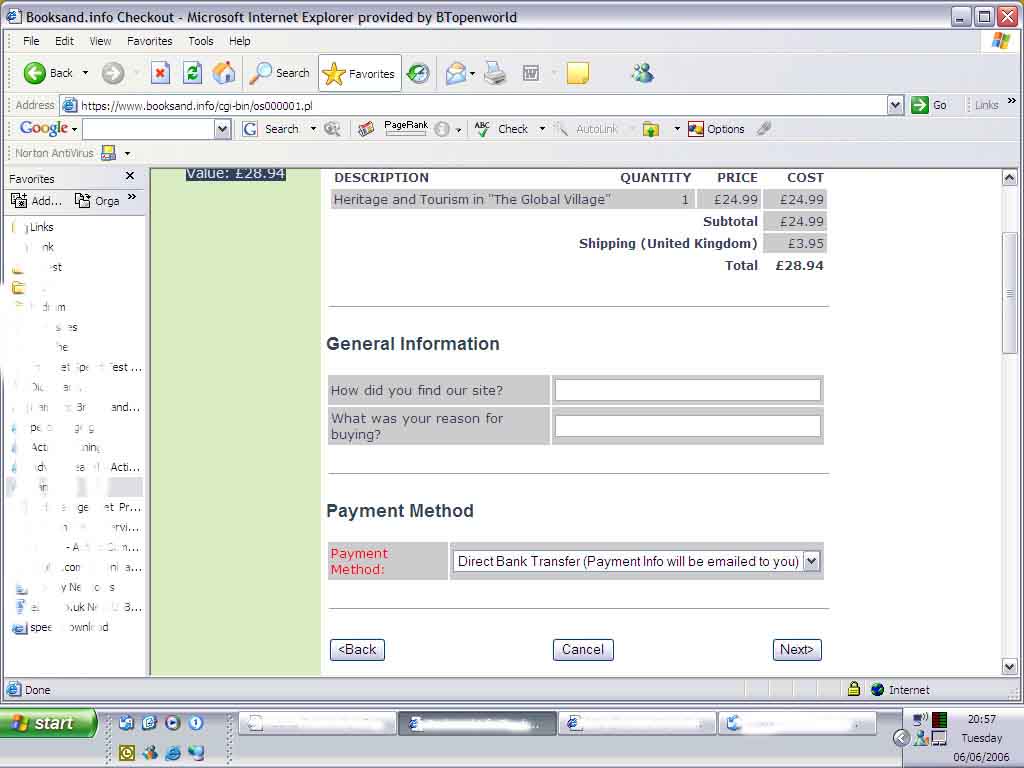Click the 'How did you find our site?' field
The image size is (1024, 768).
[687, 390]
